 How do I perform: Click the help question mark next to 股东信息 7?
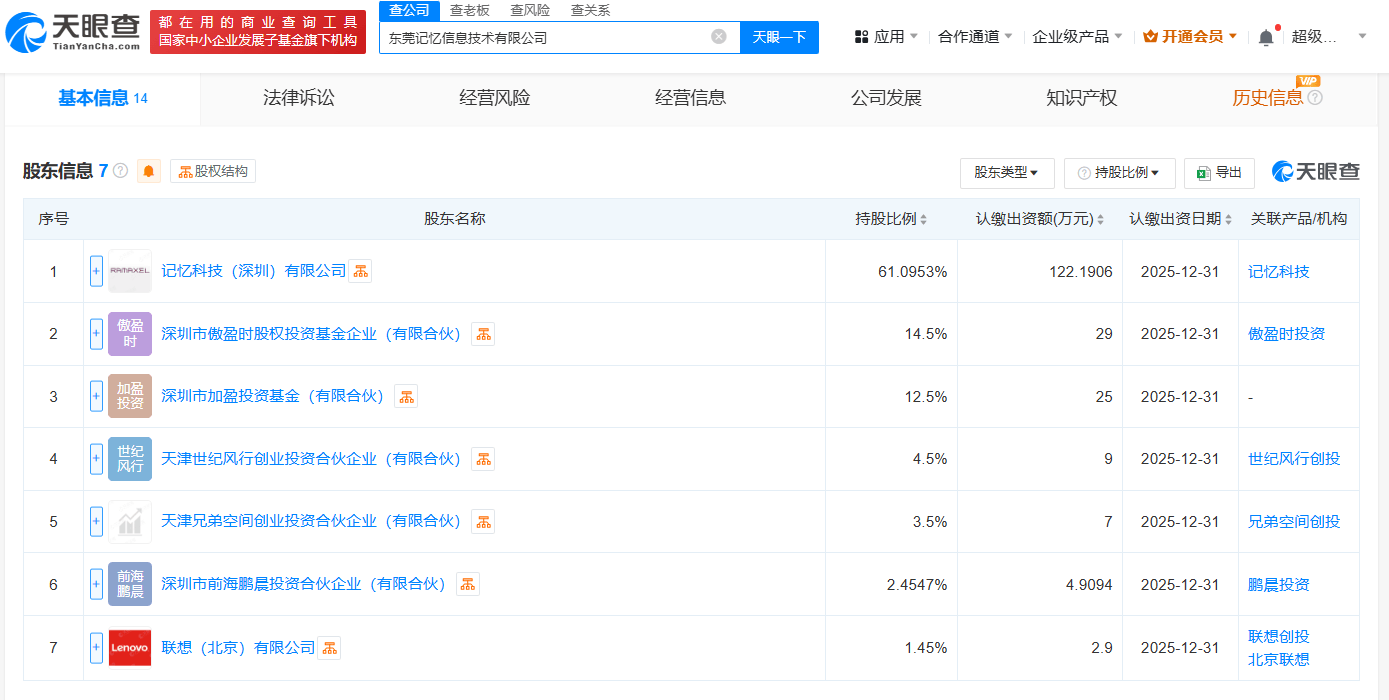[120, 170]
